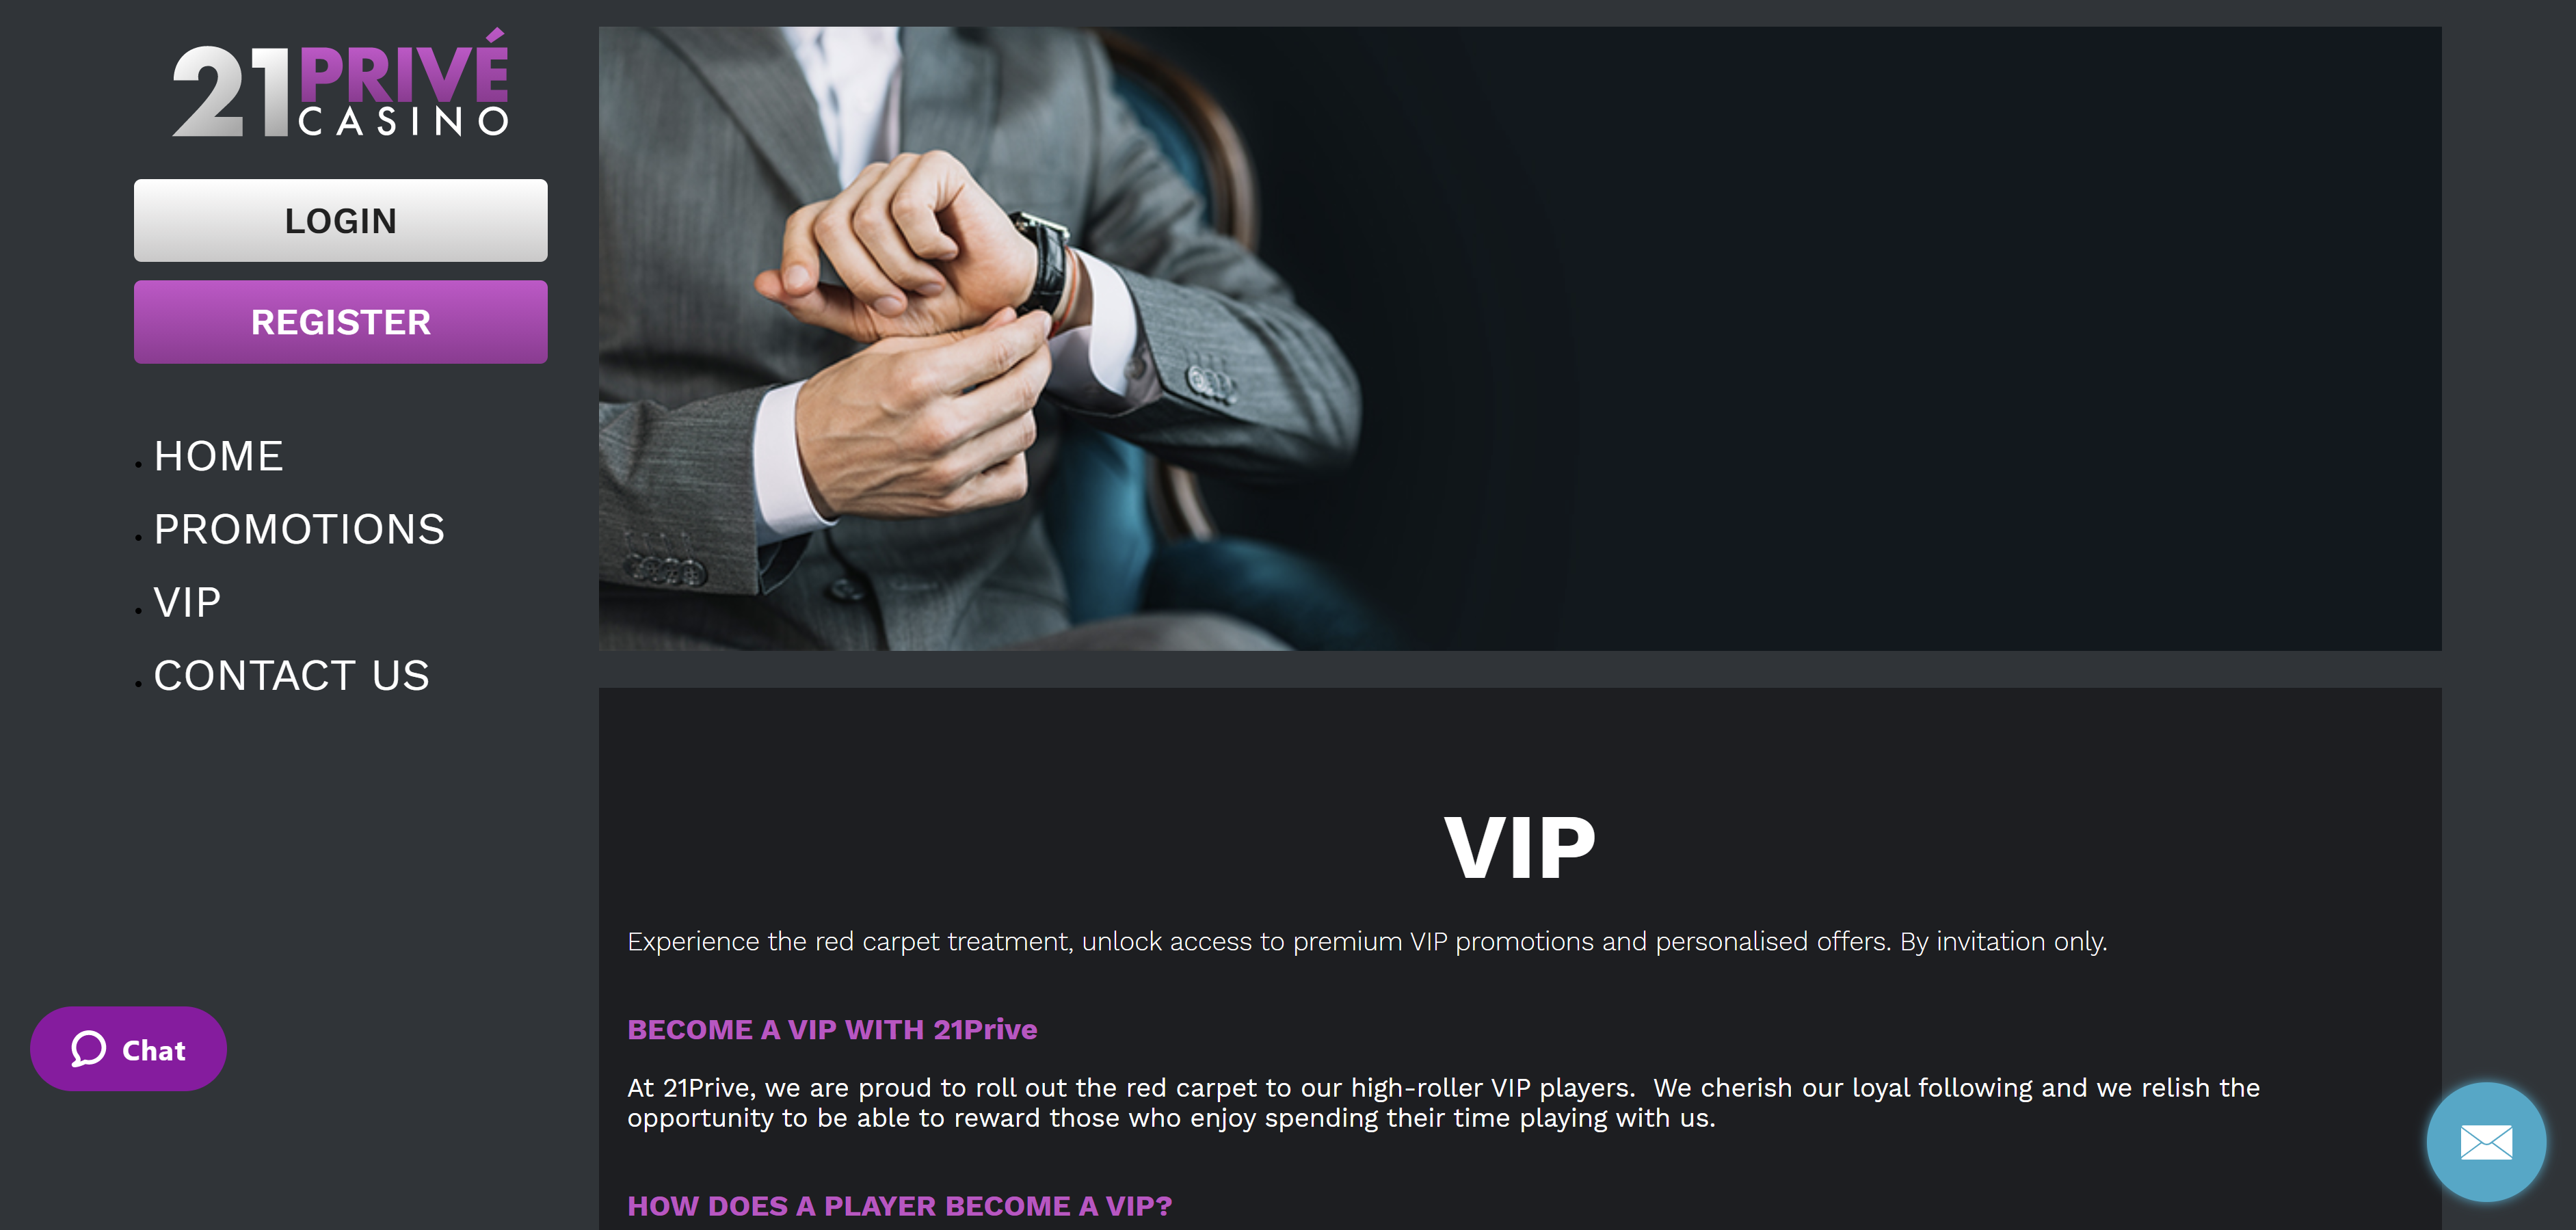Click the bullet dot beside VIP menu item
Image resolution: width=2576 pixels, height=1230 pixels.
138,611
